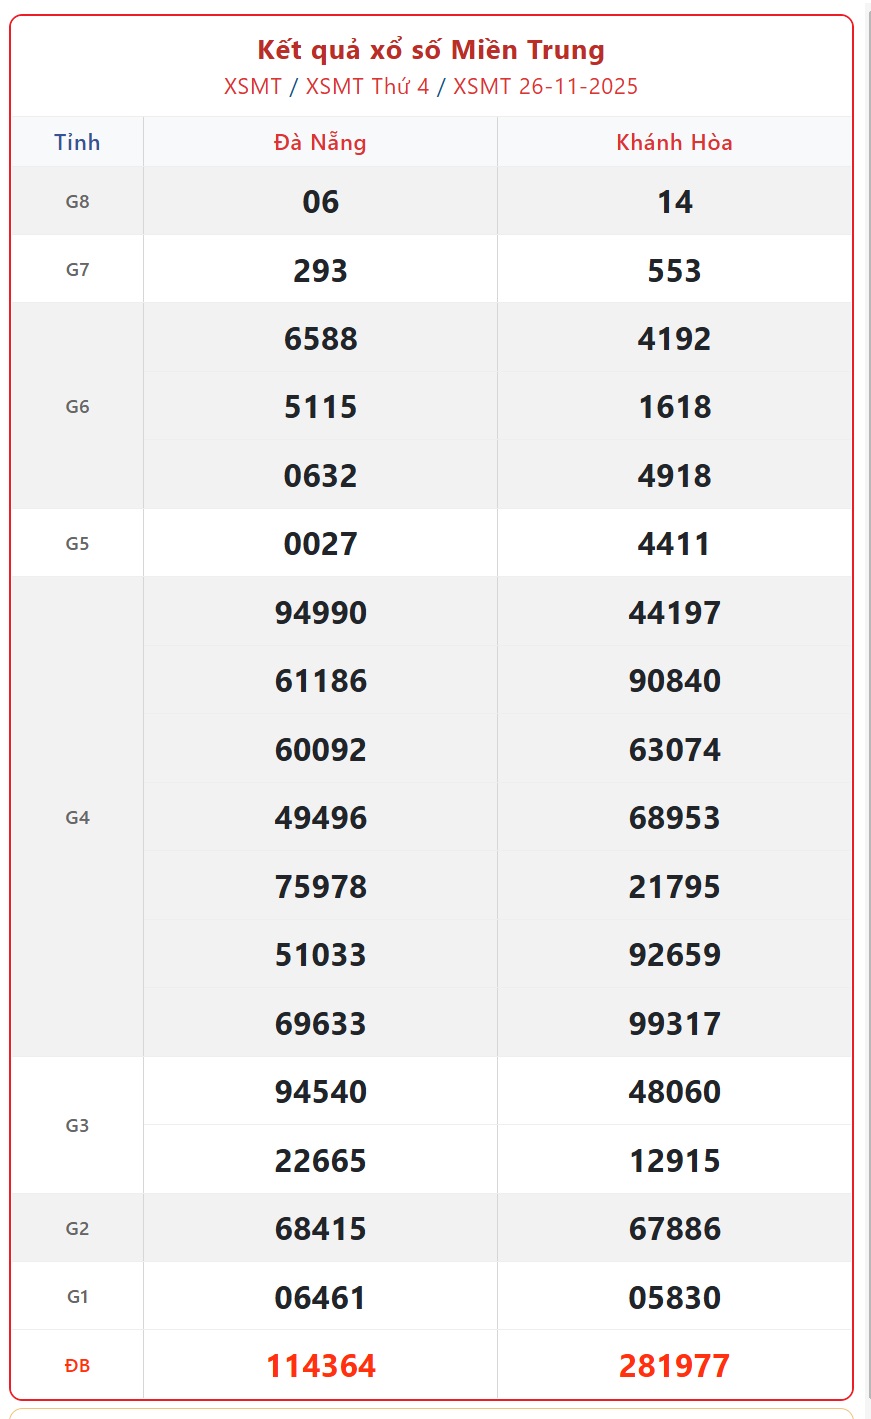
Task: Click Đà Nẵng G5 number 0027
Action: 320,544
